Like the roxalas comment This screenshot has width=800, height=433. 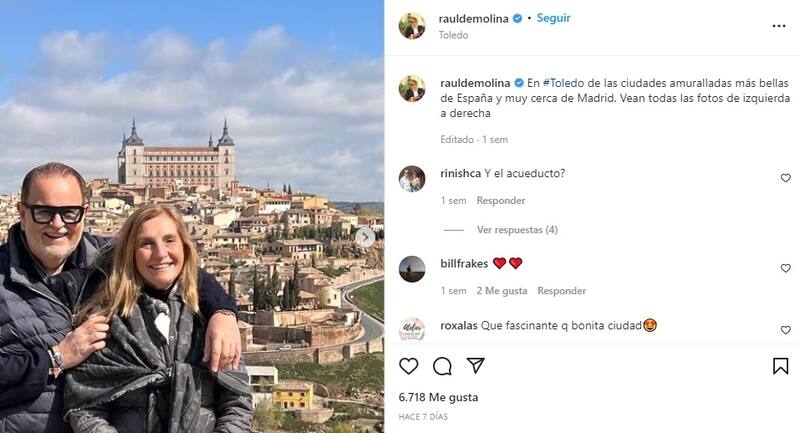786,330
